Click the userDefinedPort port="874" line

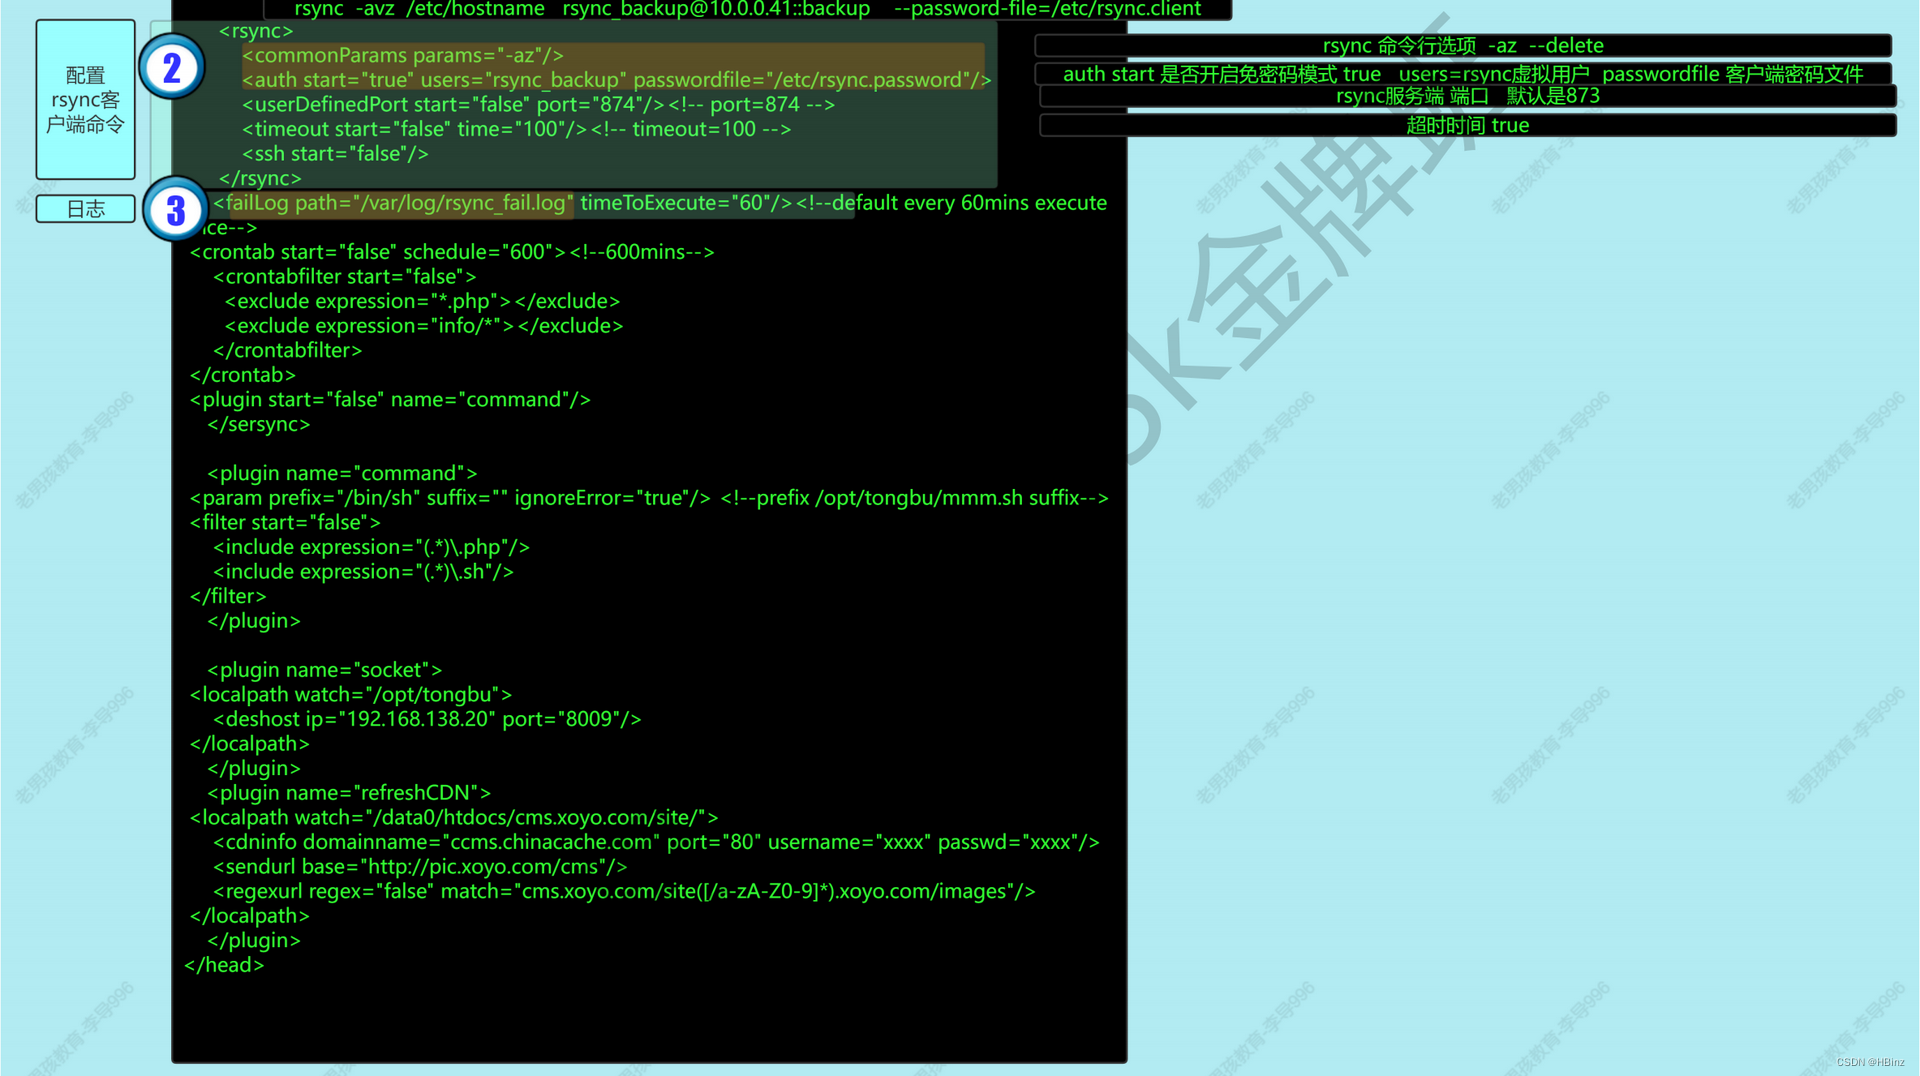pyautogui.click(x=538, y=104)
